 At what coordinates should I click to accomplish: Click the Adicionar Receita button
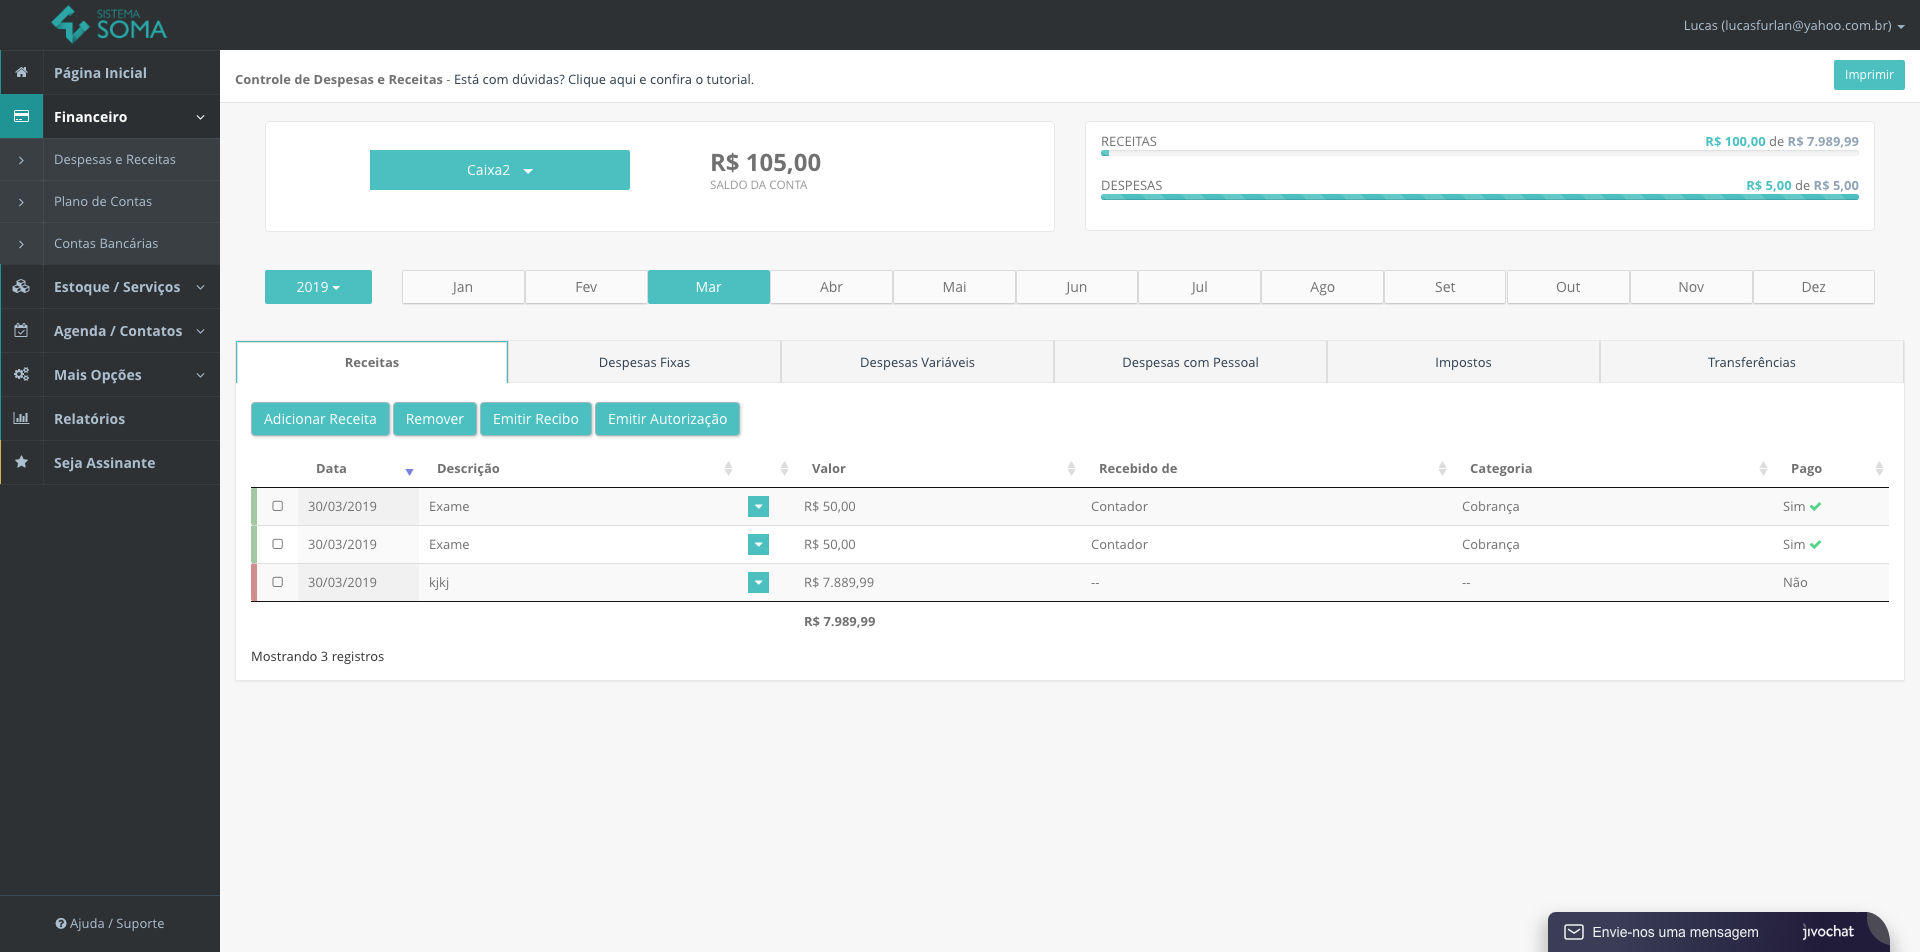coord(320,419)
